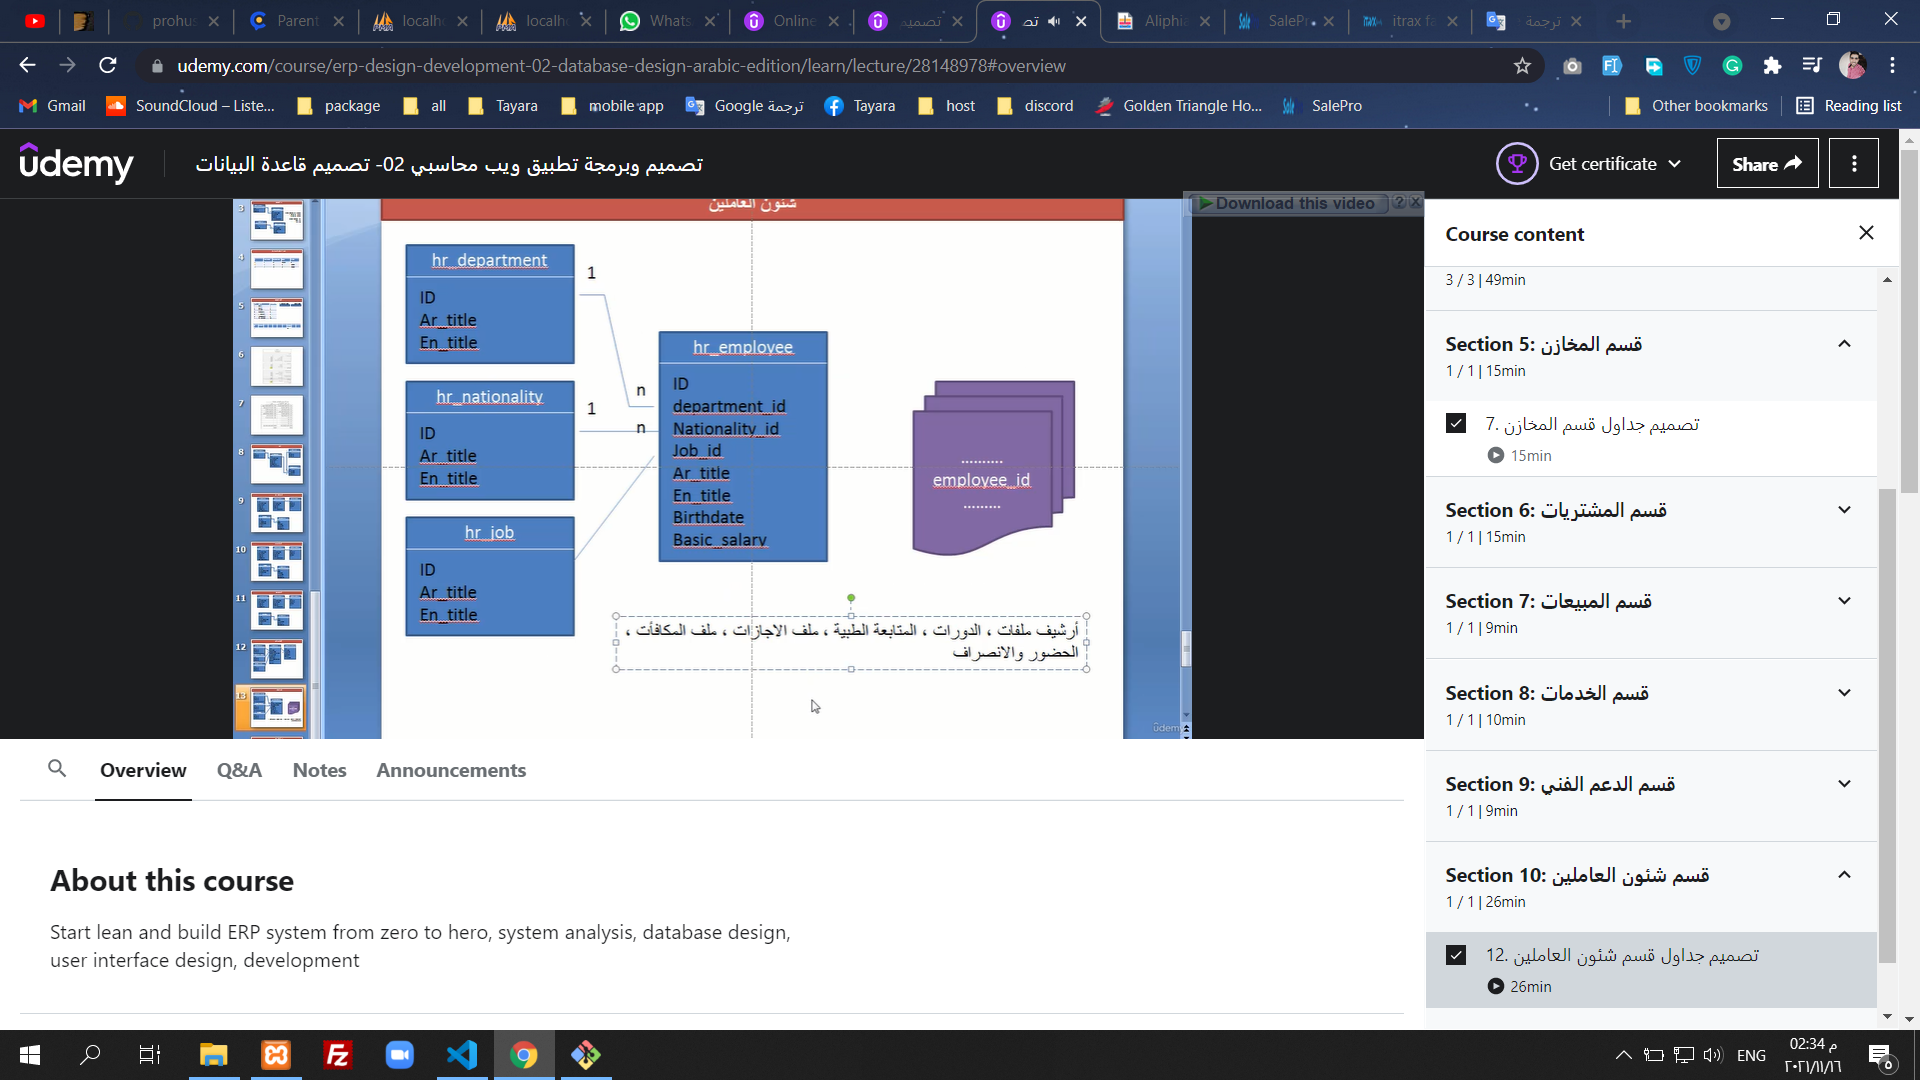Click the Get certificate trophy icon

pos(1517,164)
